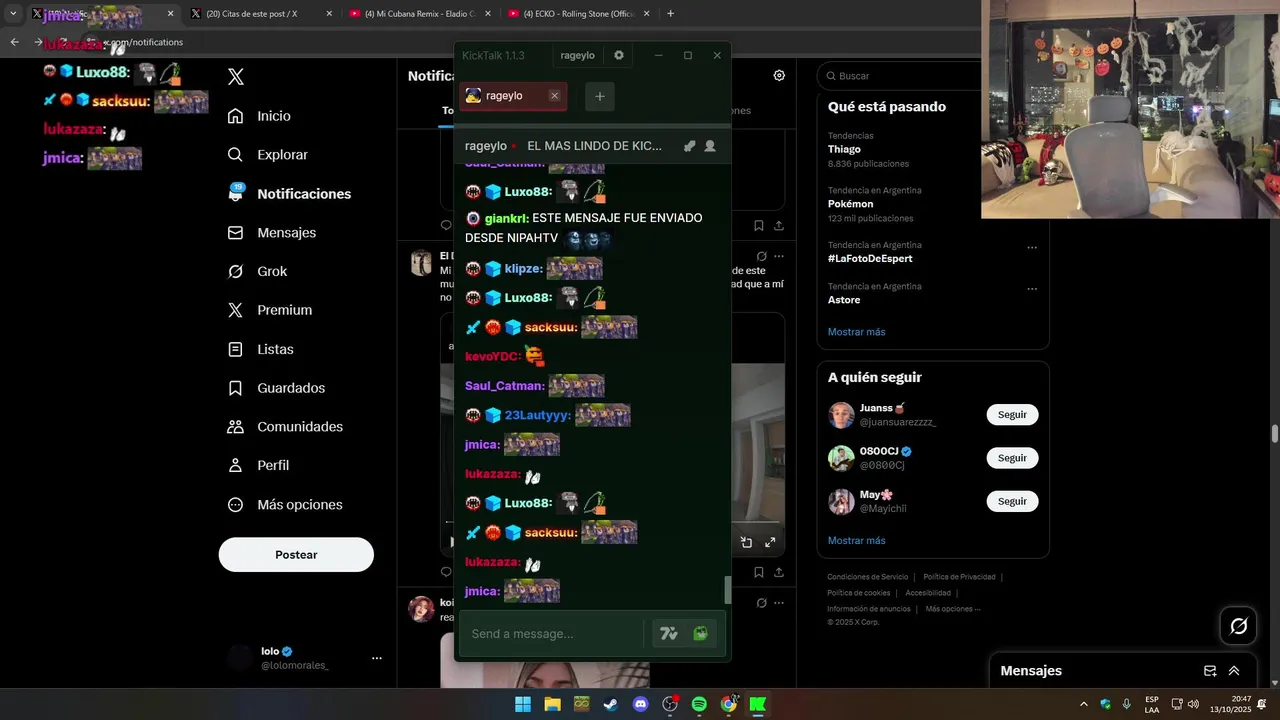The height and width of the screenshot is (720, 1280).
Task: Follow 0800CJ with Seguir button
Action: [1012, 458]
